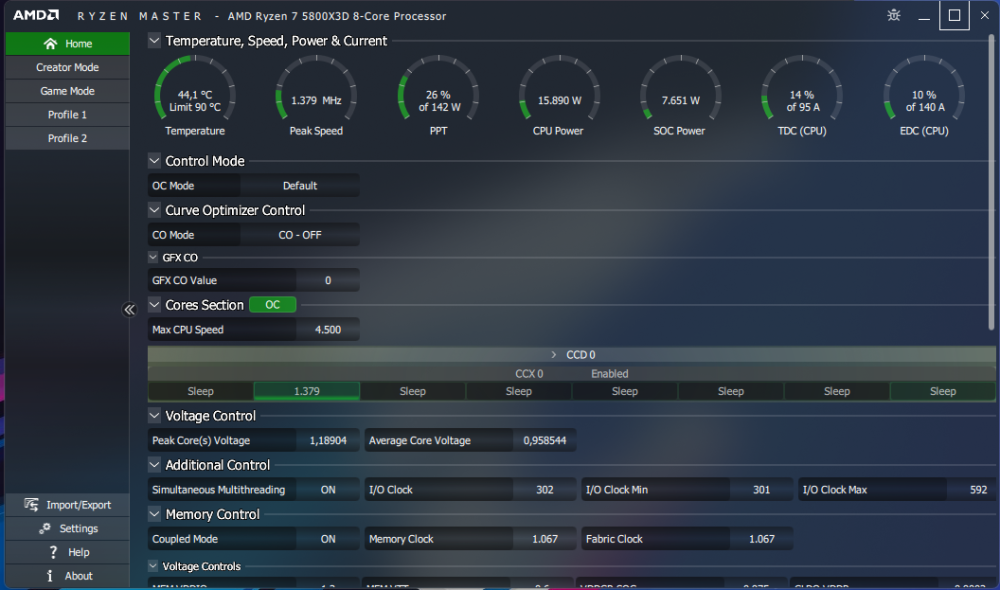Collapse Cores Section
This screenshot has width=1000, height=590.
pyautogui.click(x=154, y=305)
